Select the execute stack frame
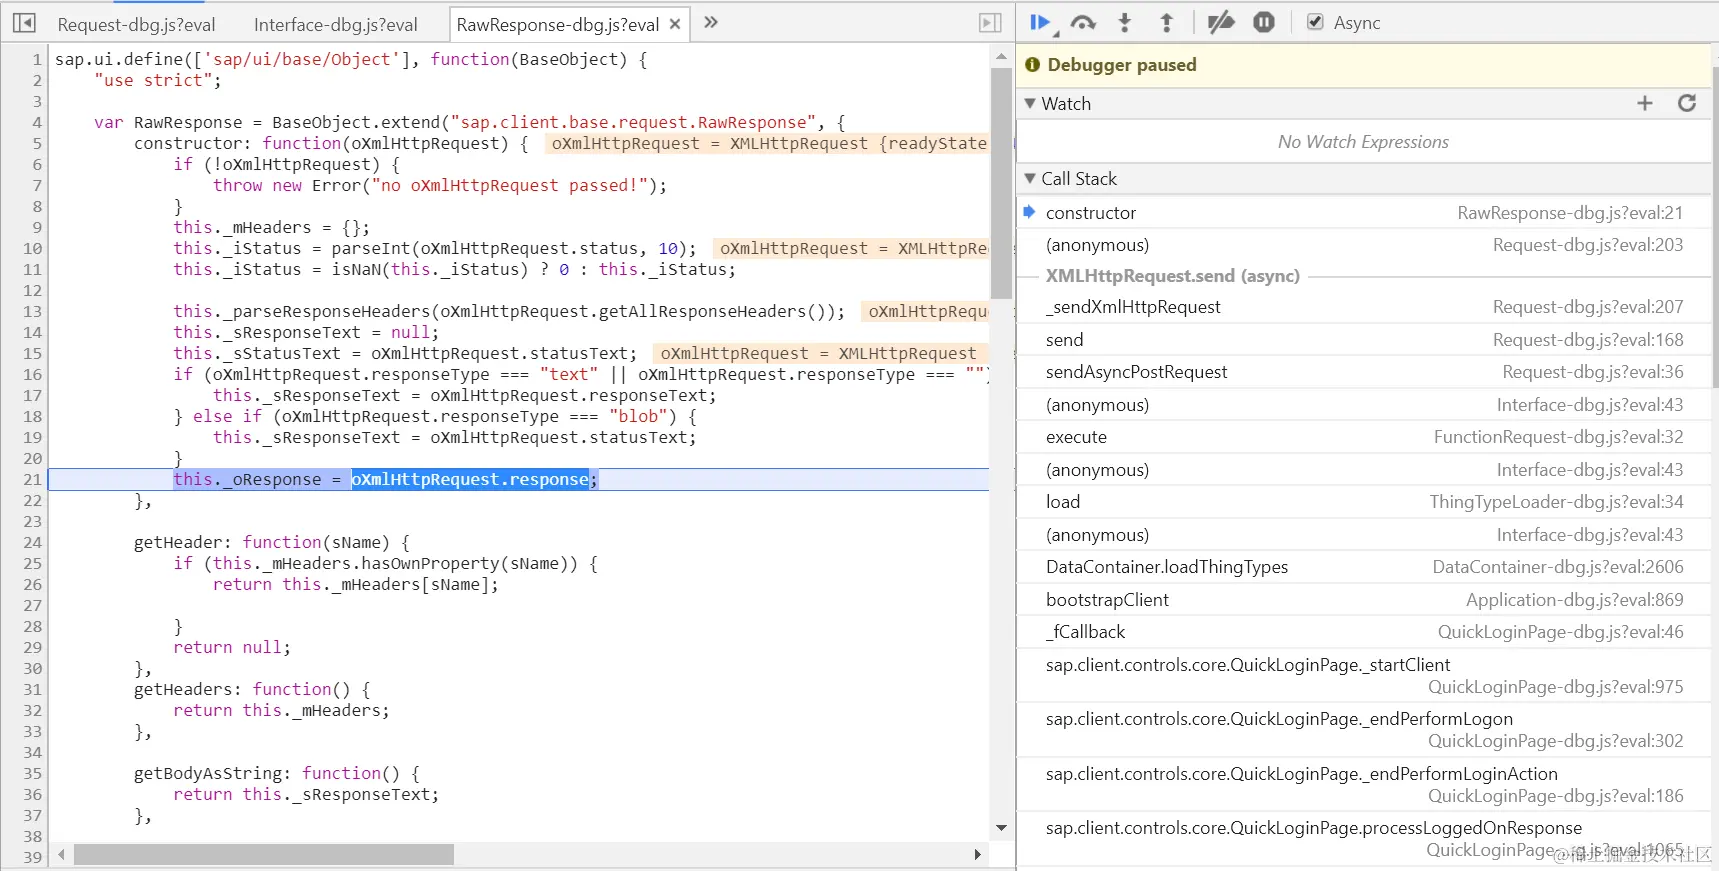The width and height of the screenshot is (1719, 871). pyautogui.click(x=1364, y=437)
